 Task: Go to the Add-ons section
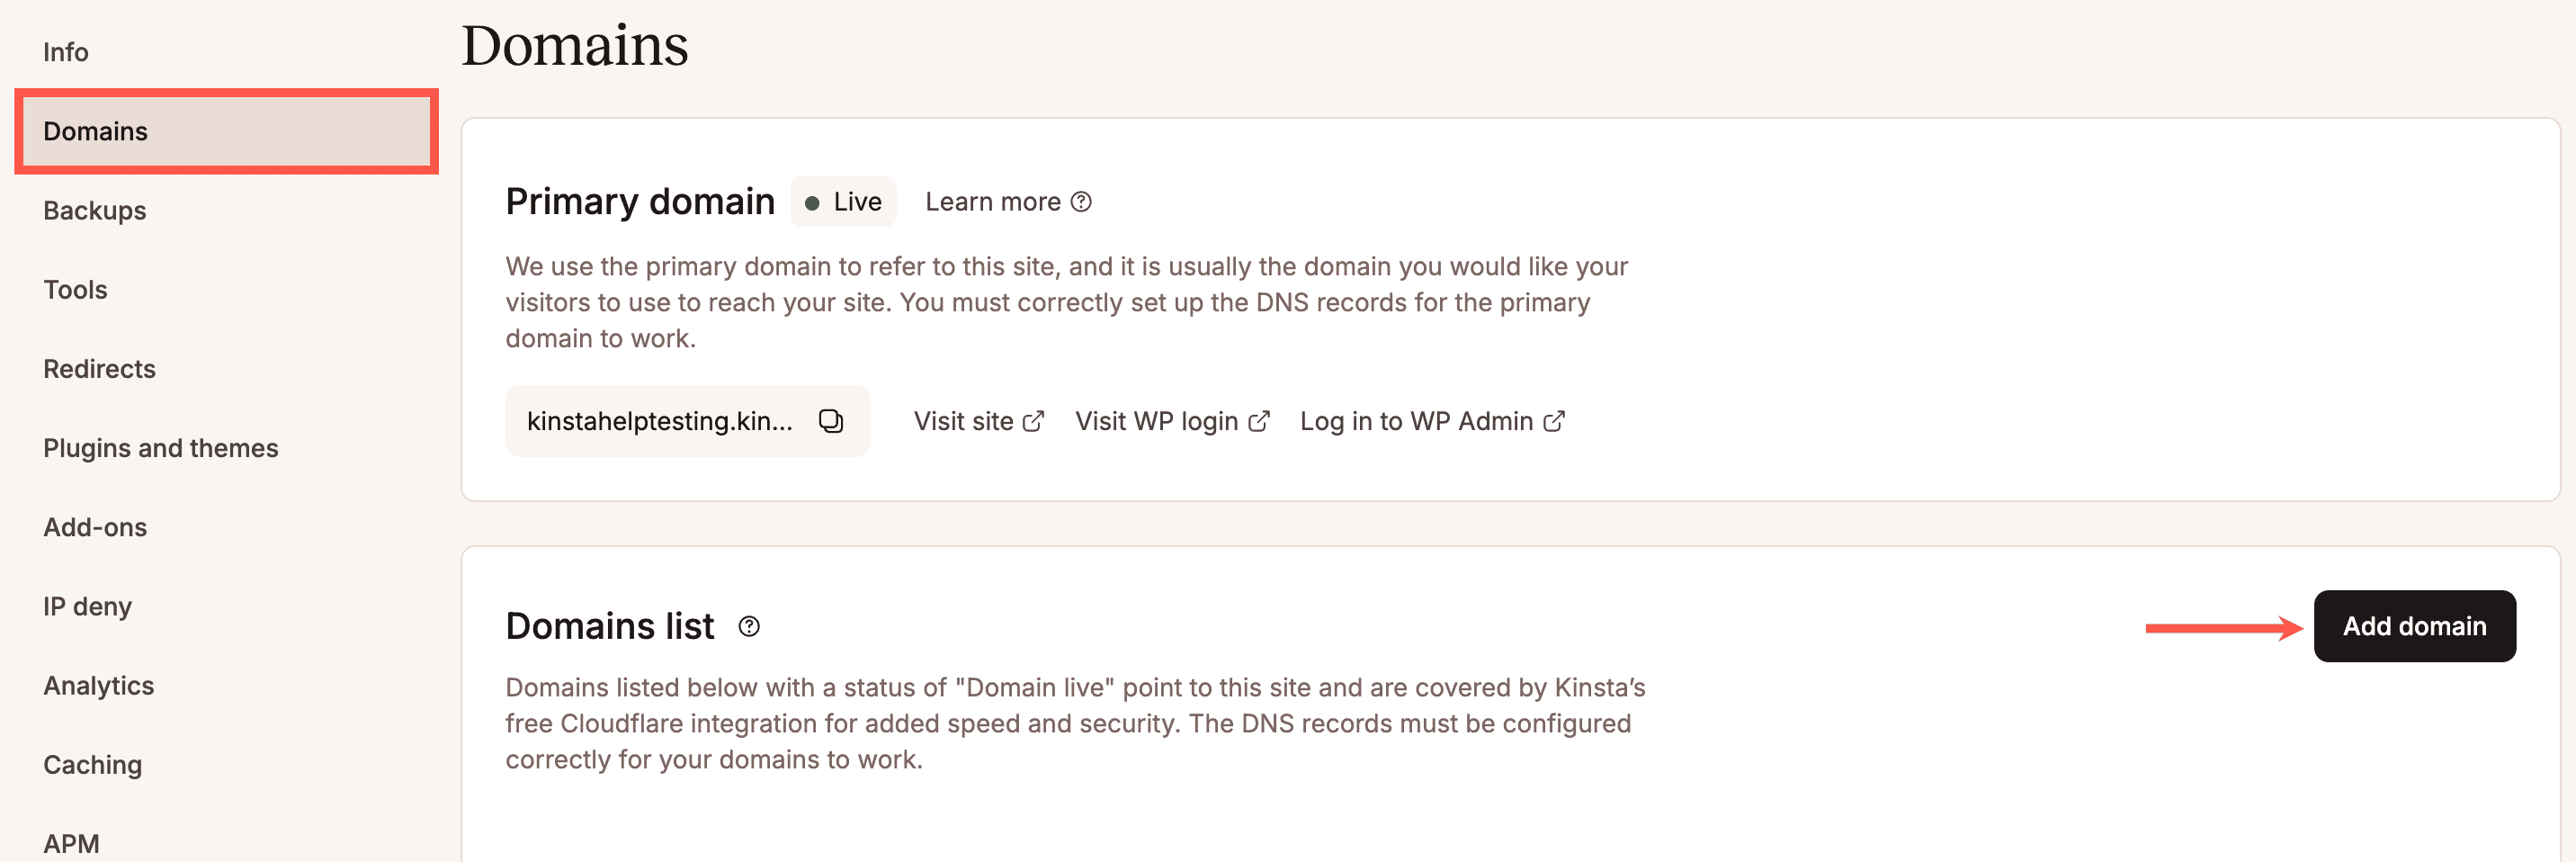95,527
